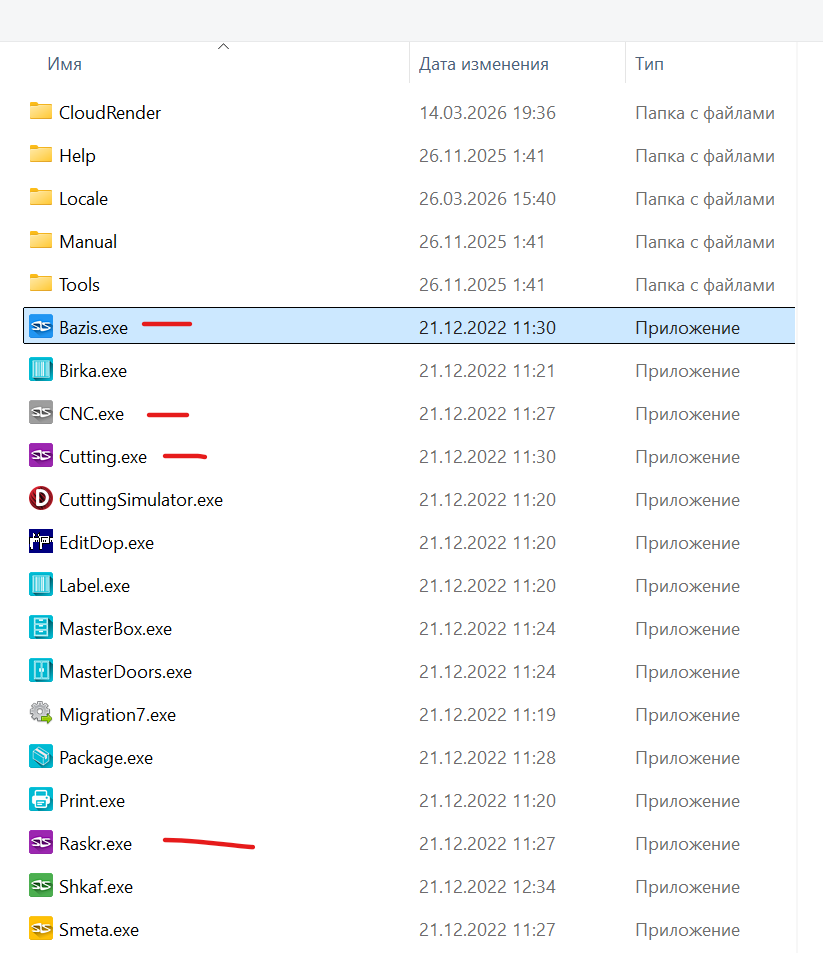Click the purple Raskr.exe icon

41,844
